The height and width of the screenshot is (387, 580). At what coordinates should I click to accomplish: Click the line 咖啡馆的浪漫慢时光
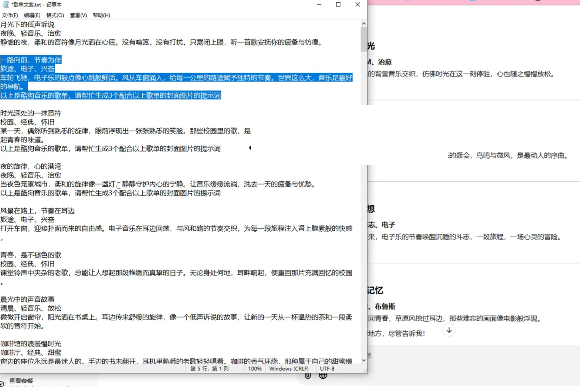coord(31,344)
